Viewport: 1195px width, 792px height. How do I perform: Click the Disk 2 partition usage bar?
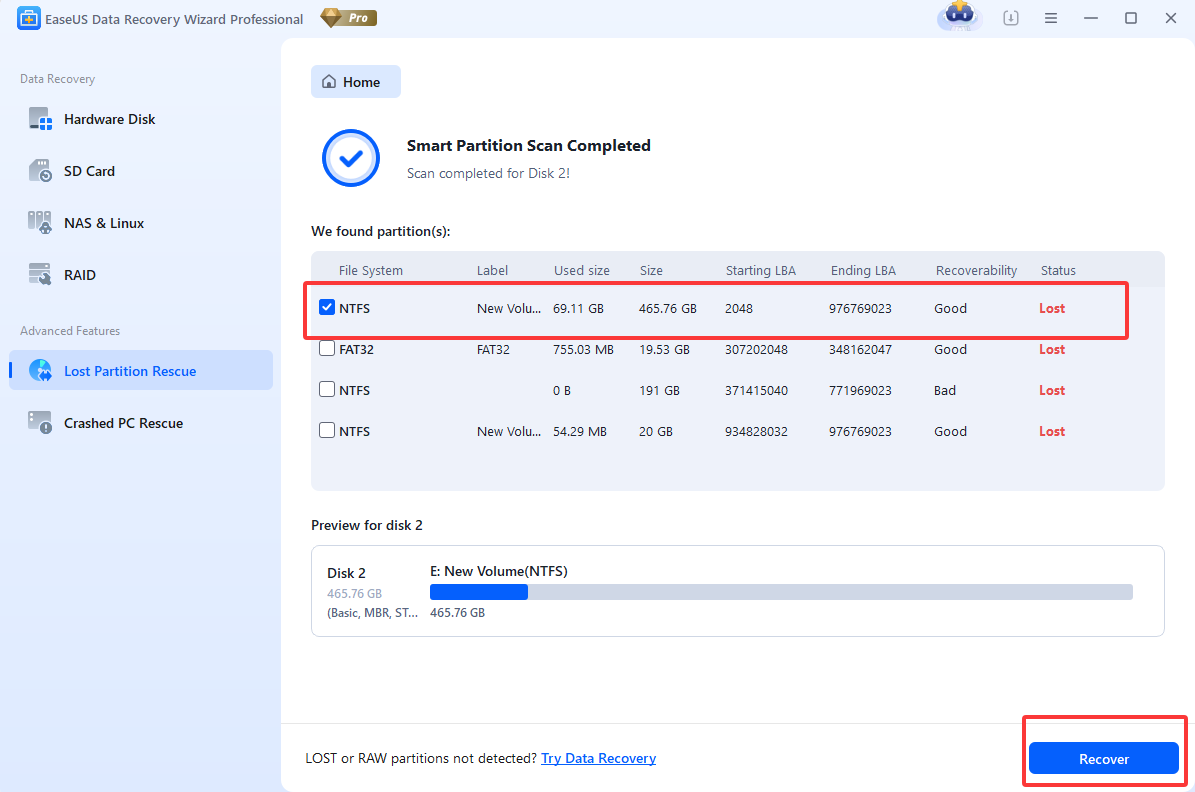click(780, 592)
